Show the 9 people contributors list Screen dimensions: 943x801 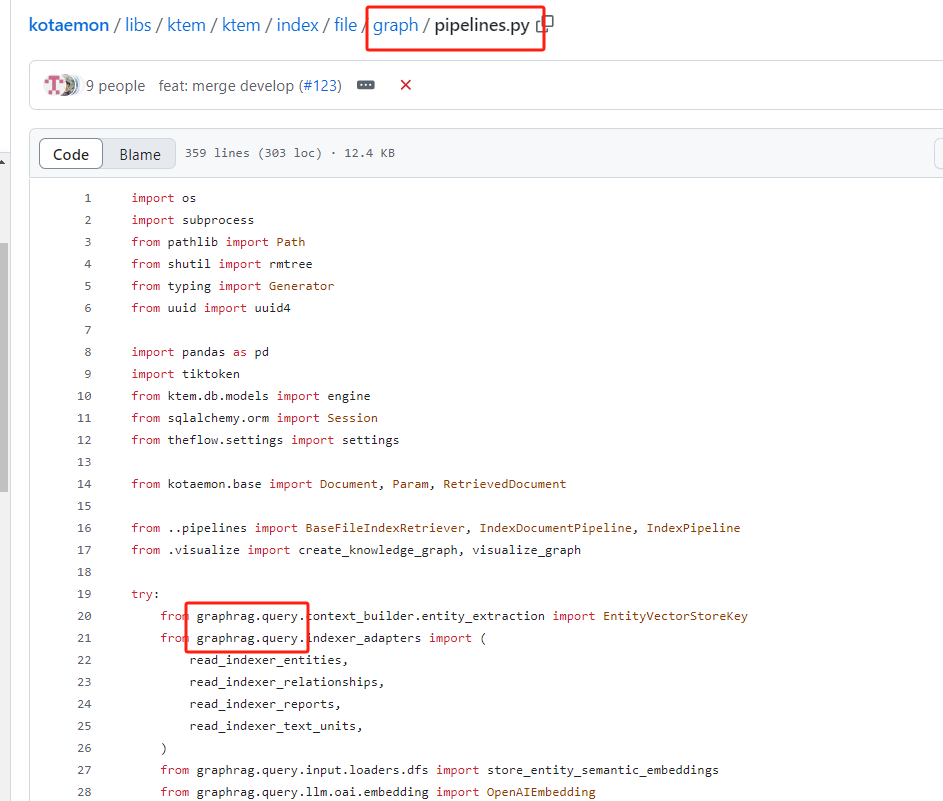(115, 86)
